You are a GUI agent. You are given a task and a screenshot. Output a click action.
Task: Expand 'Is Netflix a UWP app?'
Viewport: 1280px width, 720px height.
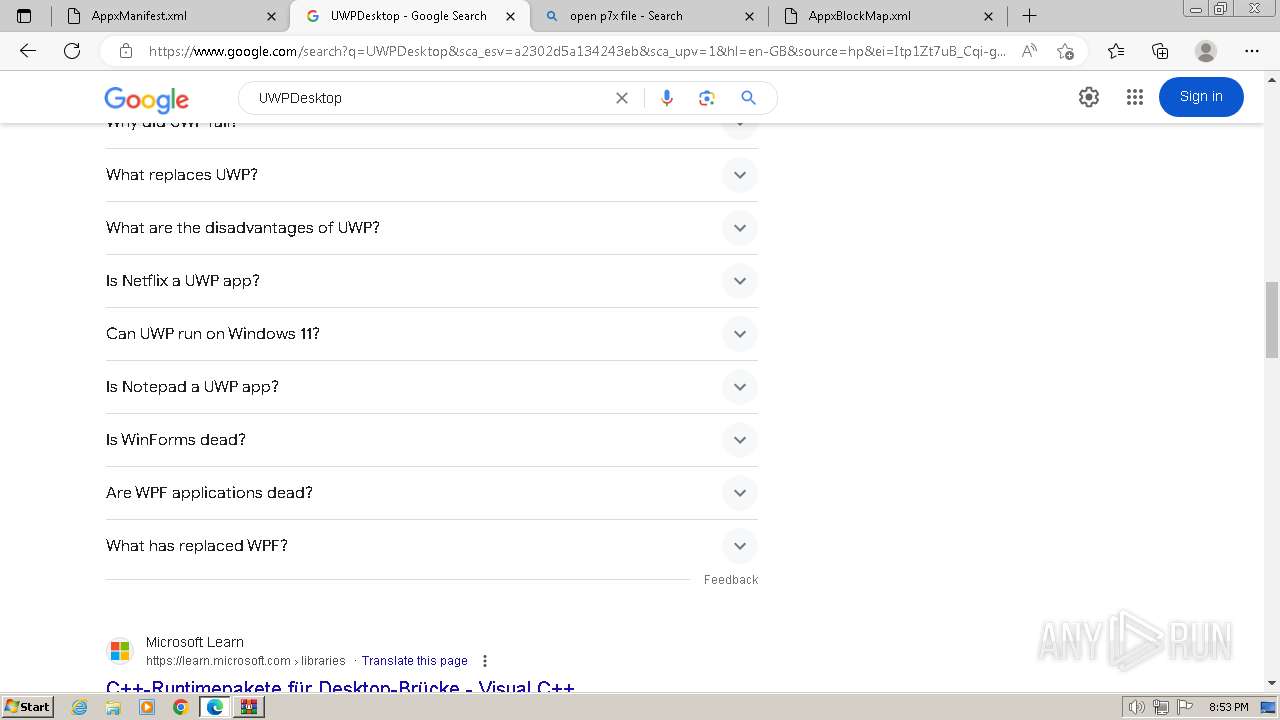(x=432, y=281)
